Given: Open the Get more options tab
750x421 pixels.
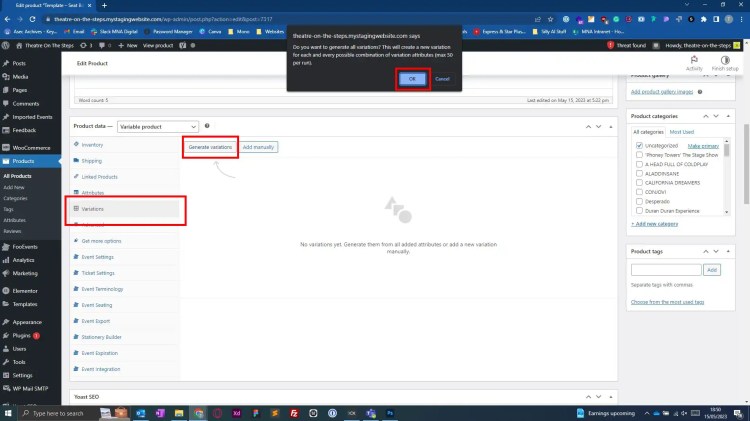Looking at the screenshot, I should pos(101,241).
